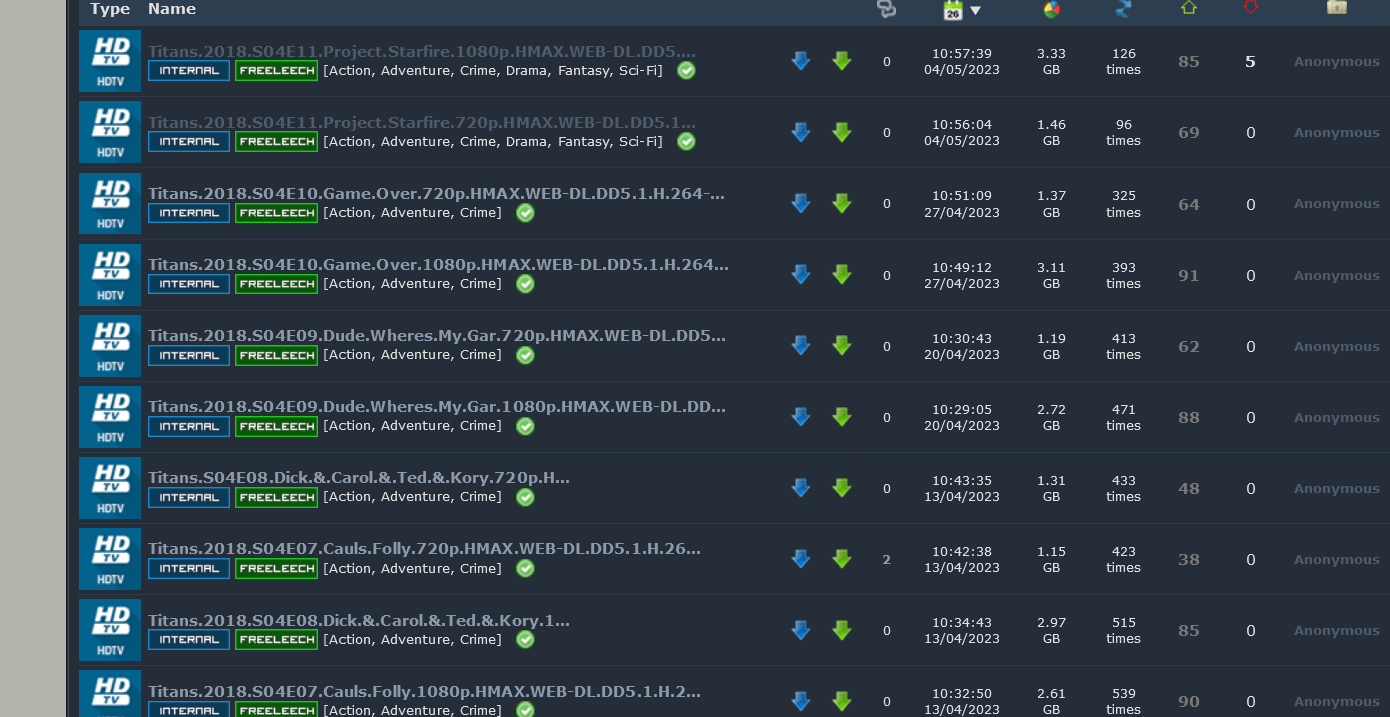
Task: Open Titans S04E08 Dick & Carol 720p torrent
Action: (x=358, y=478)
